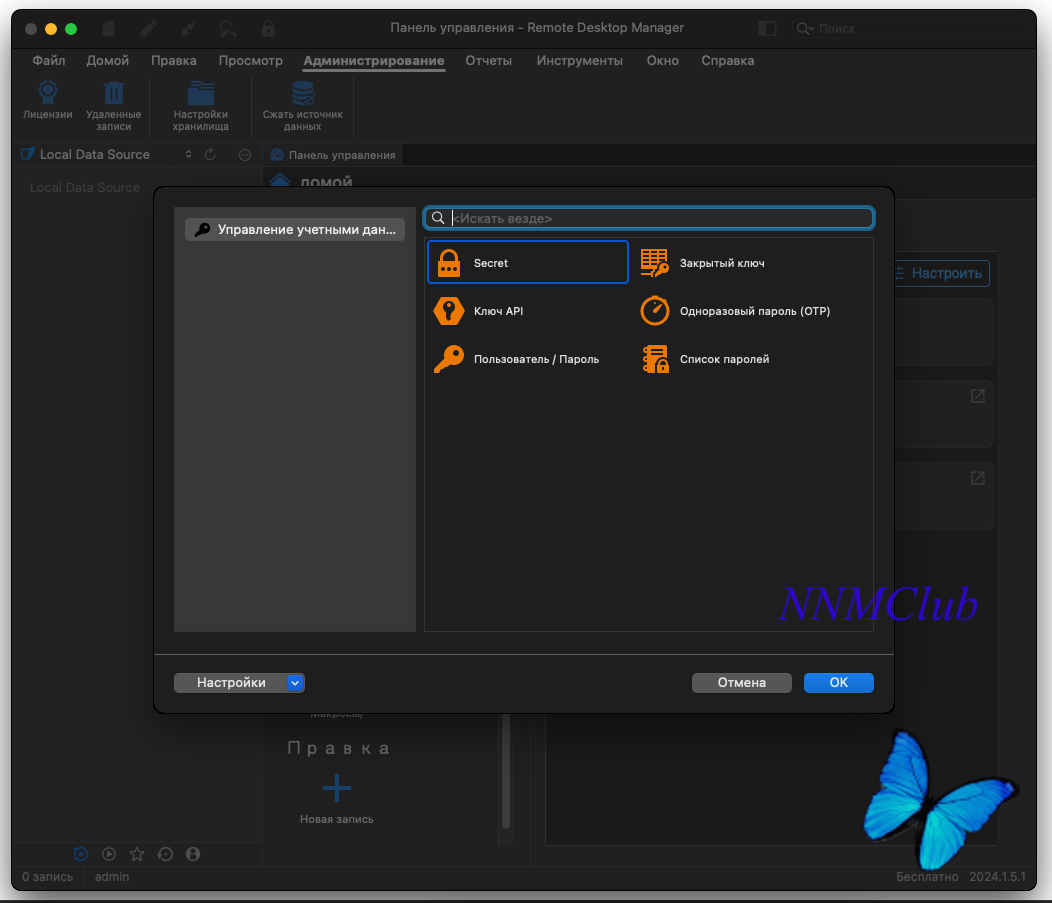Select Local Data Source tree entry
Screen dimensions: 1052x903
pyautogui.click(x=85, y=187)
